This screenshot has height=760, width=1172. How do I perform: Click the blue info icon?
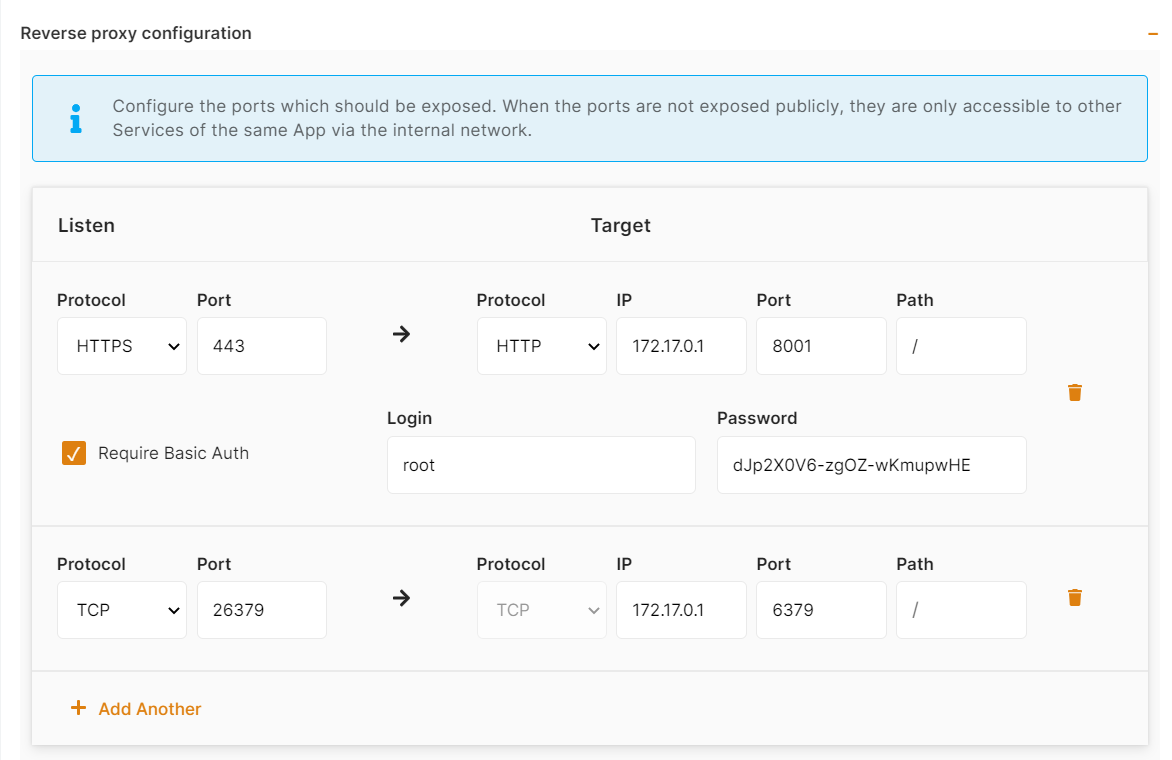75,119
